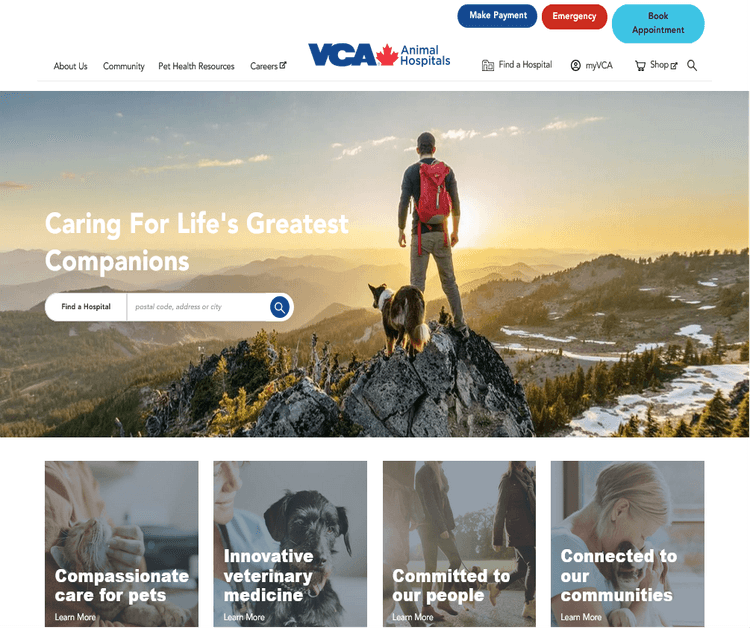Screen dimensions: 750x628
Task: Click external link icon beside Careers
Action: click(283, 65)
